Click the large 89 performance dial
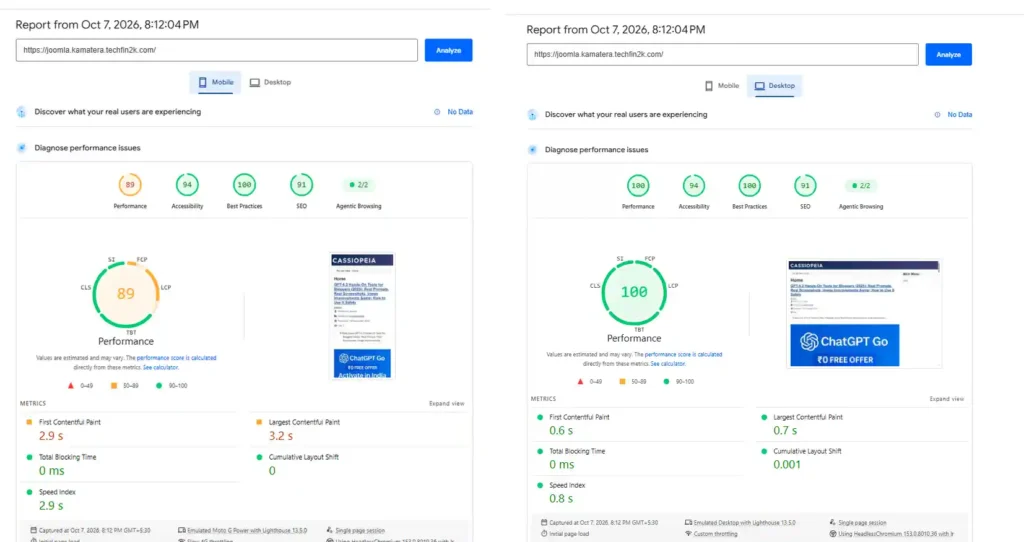The width and height of the screenshot is (1024, 542). click(125, 294)
